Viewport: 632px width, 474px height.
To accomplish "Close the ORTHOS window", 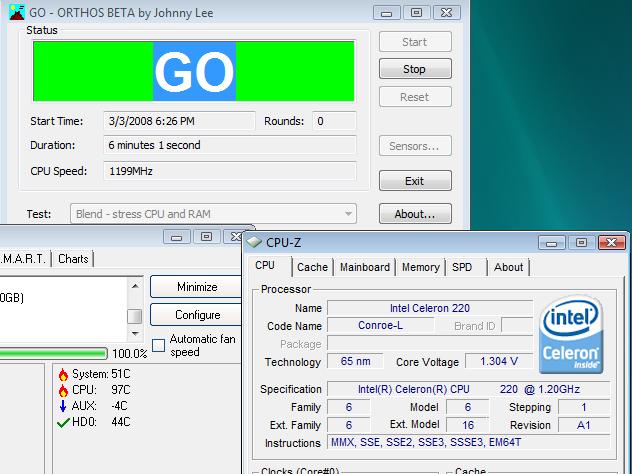I will tap(447, 13).
